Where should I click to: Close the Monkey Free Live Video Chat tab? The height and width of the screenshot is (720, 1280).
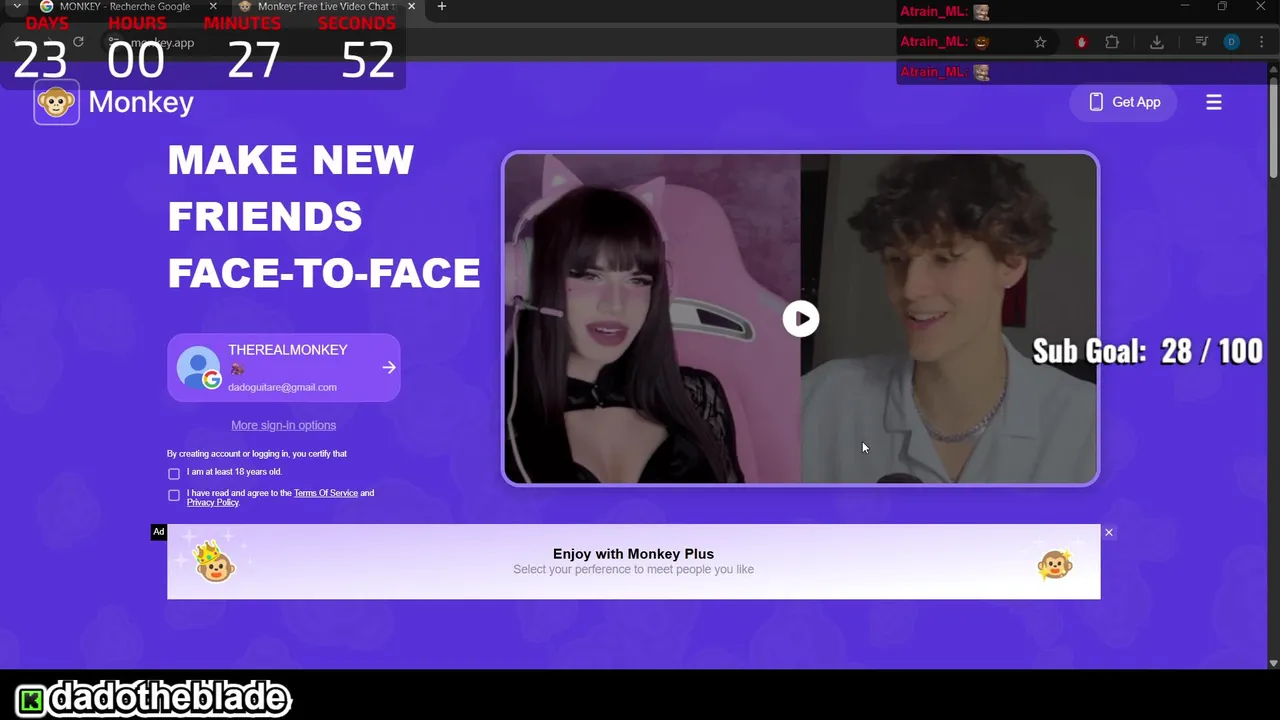point(411,6)
